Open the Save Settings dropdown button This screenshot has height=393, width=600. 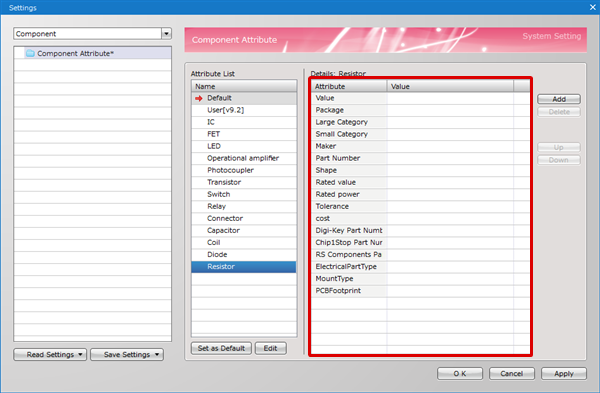click(127, 355)
